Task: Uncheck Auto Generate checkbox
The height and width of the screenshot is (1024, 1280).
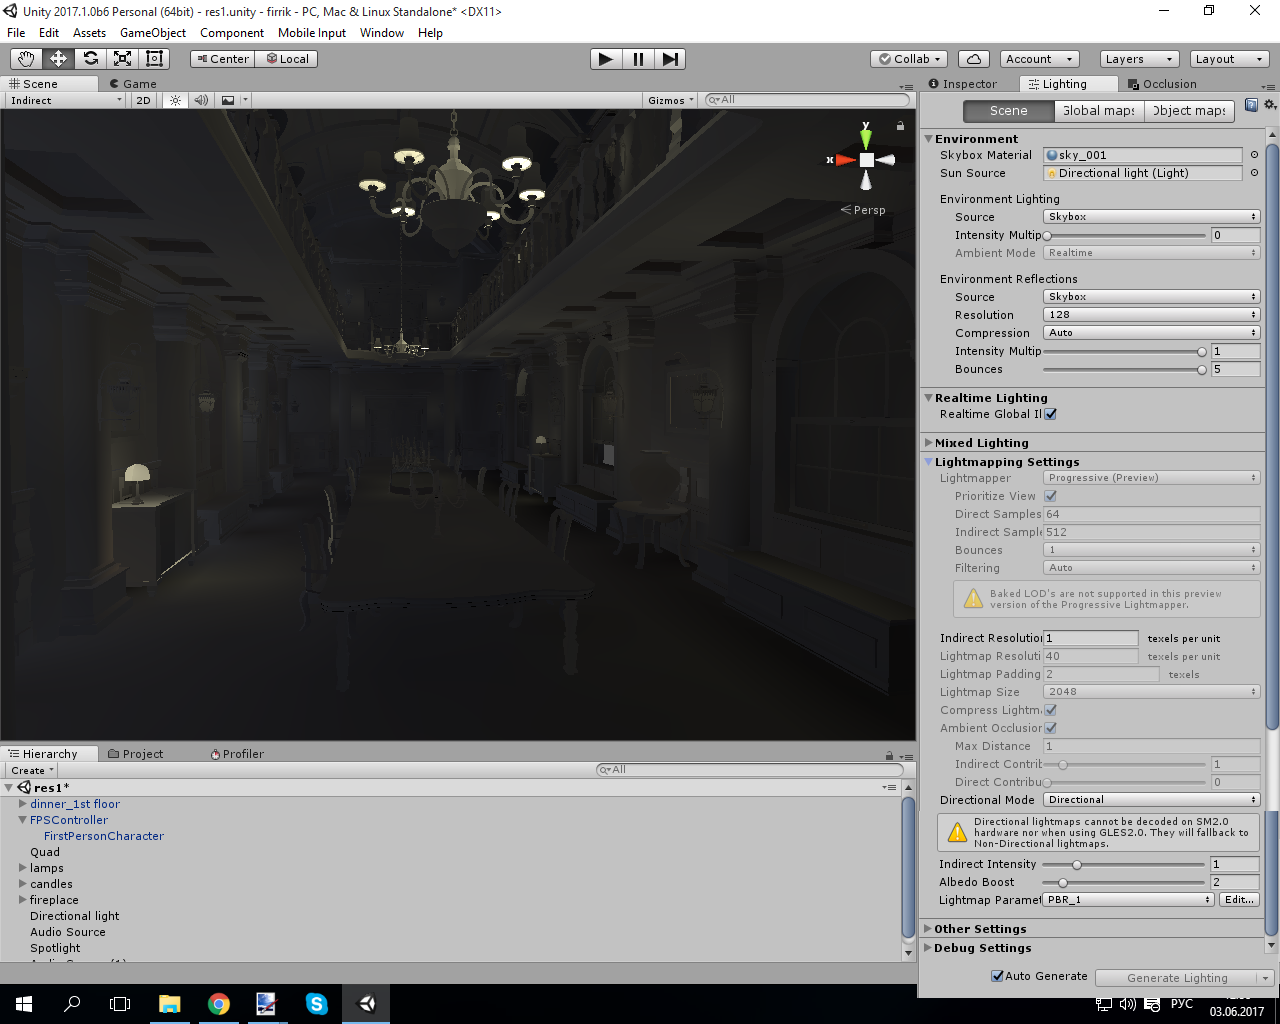Action: tap(997, 976)
